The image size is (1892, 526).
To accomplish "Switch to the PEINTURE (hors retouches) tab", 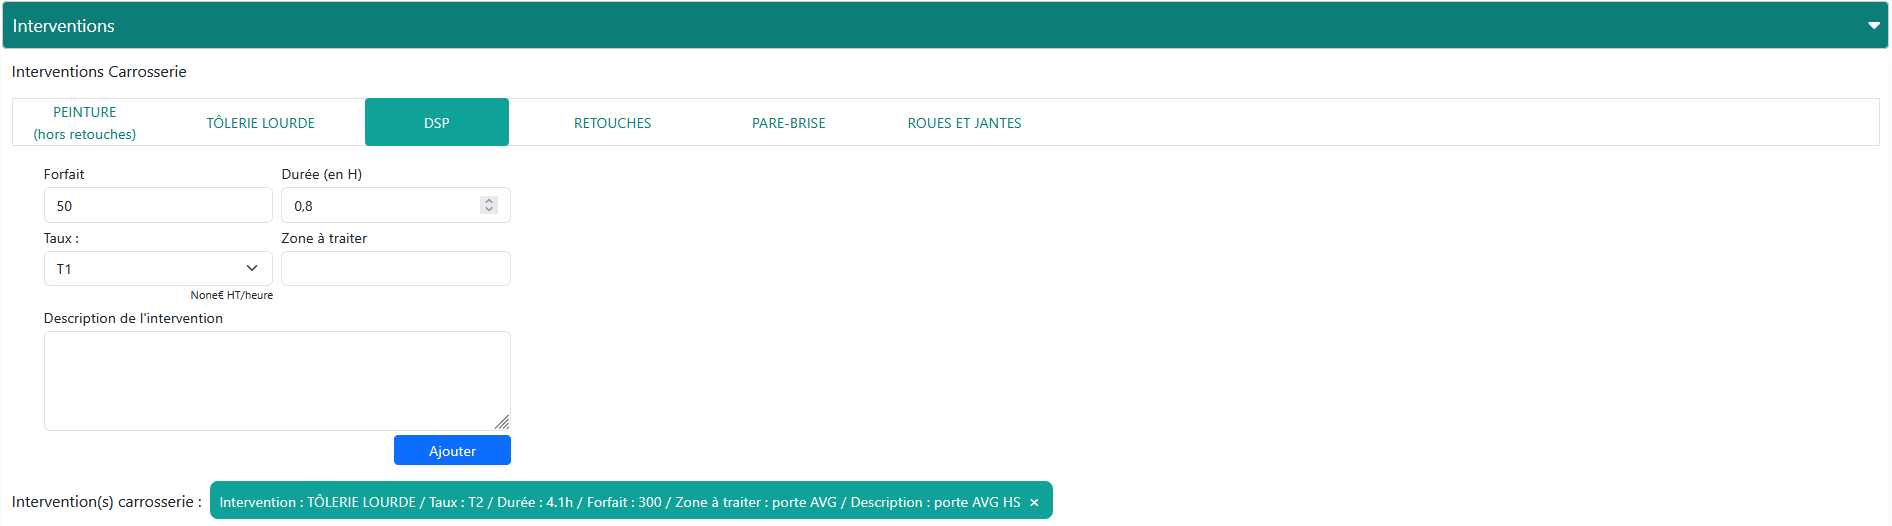I will point(85,123).
